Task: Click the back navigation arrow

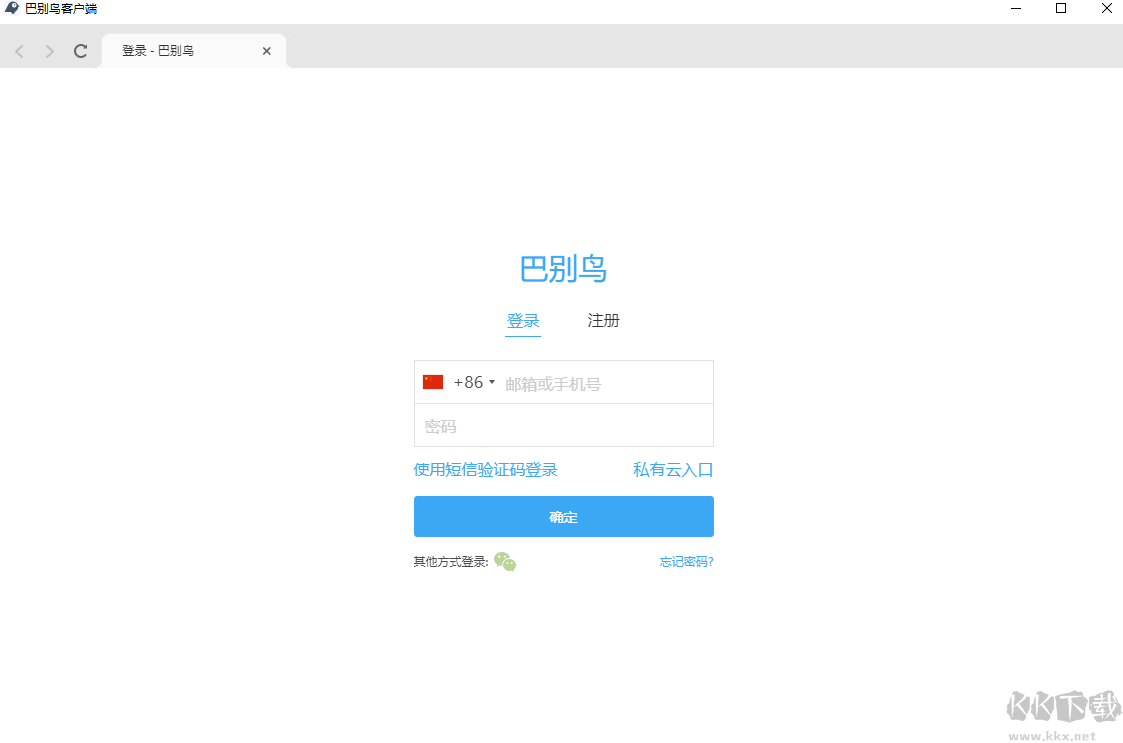Action: click(19, 50)
